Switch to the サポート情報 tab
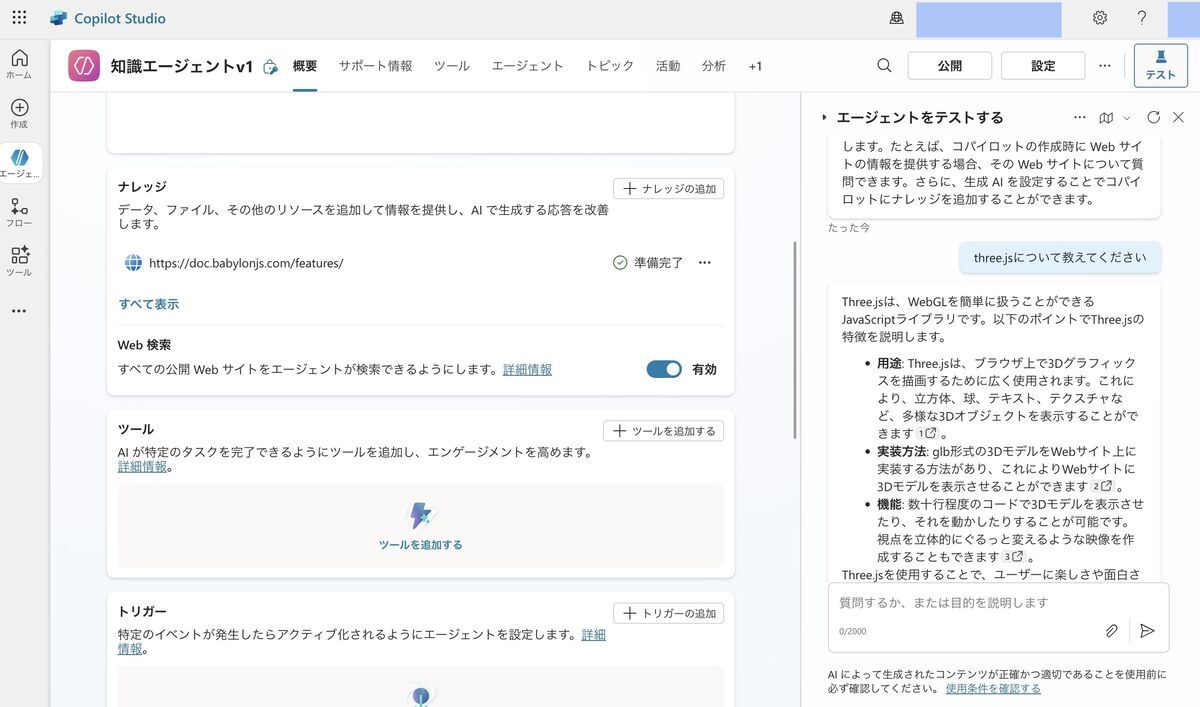Viewport: 1200px width, 707px height. click(375, 66)
